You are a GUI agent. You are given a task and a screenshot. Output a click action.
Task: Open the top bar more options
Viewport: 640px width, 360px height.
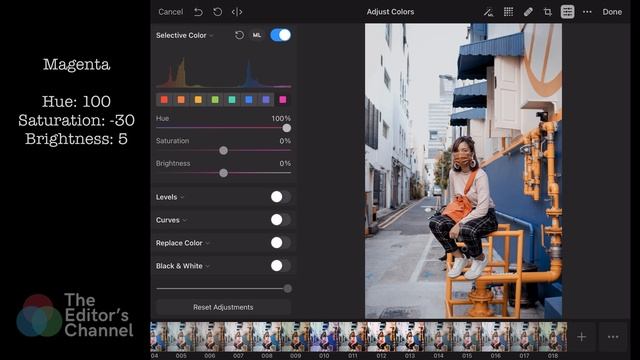(587, 12)
